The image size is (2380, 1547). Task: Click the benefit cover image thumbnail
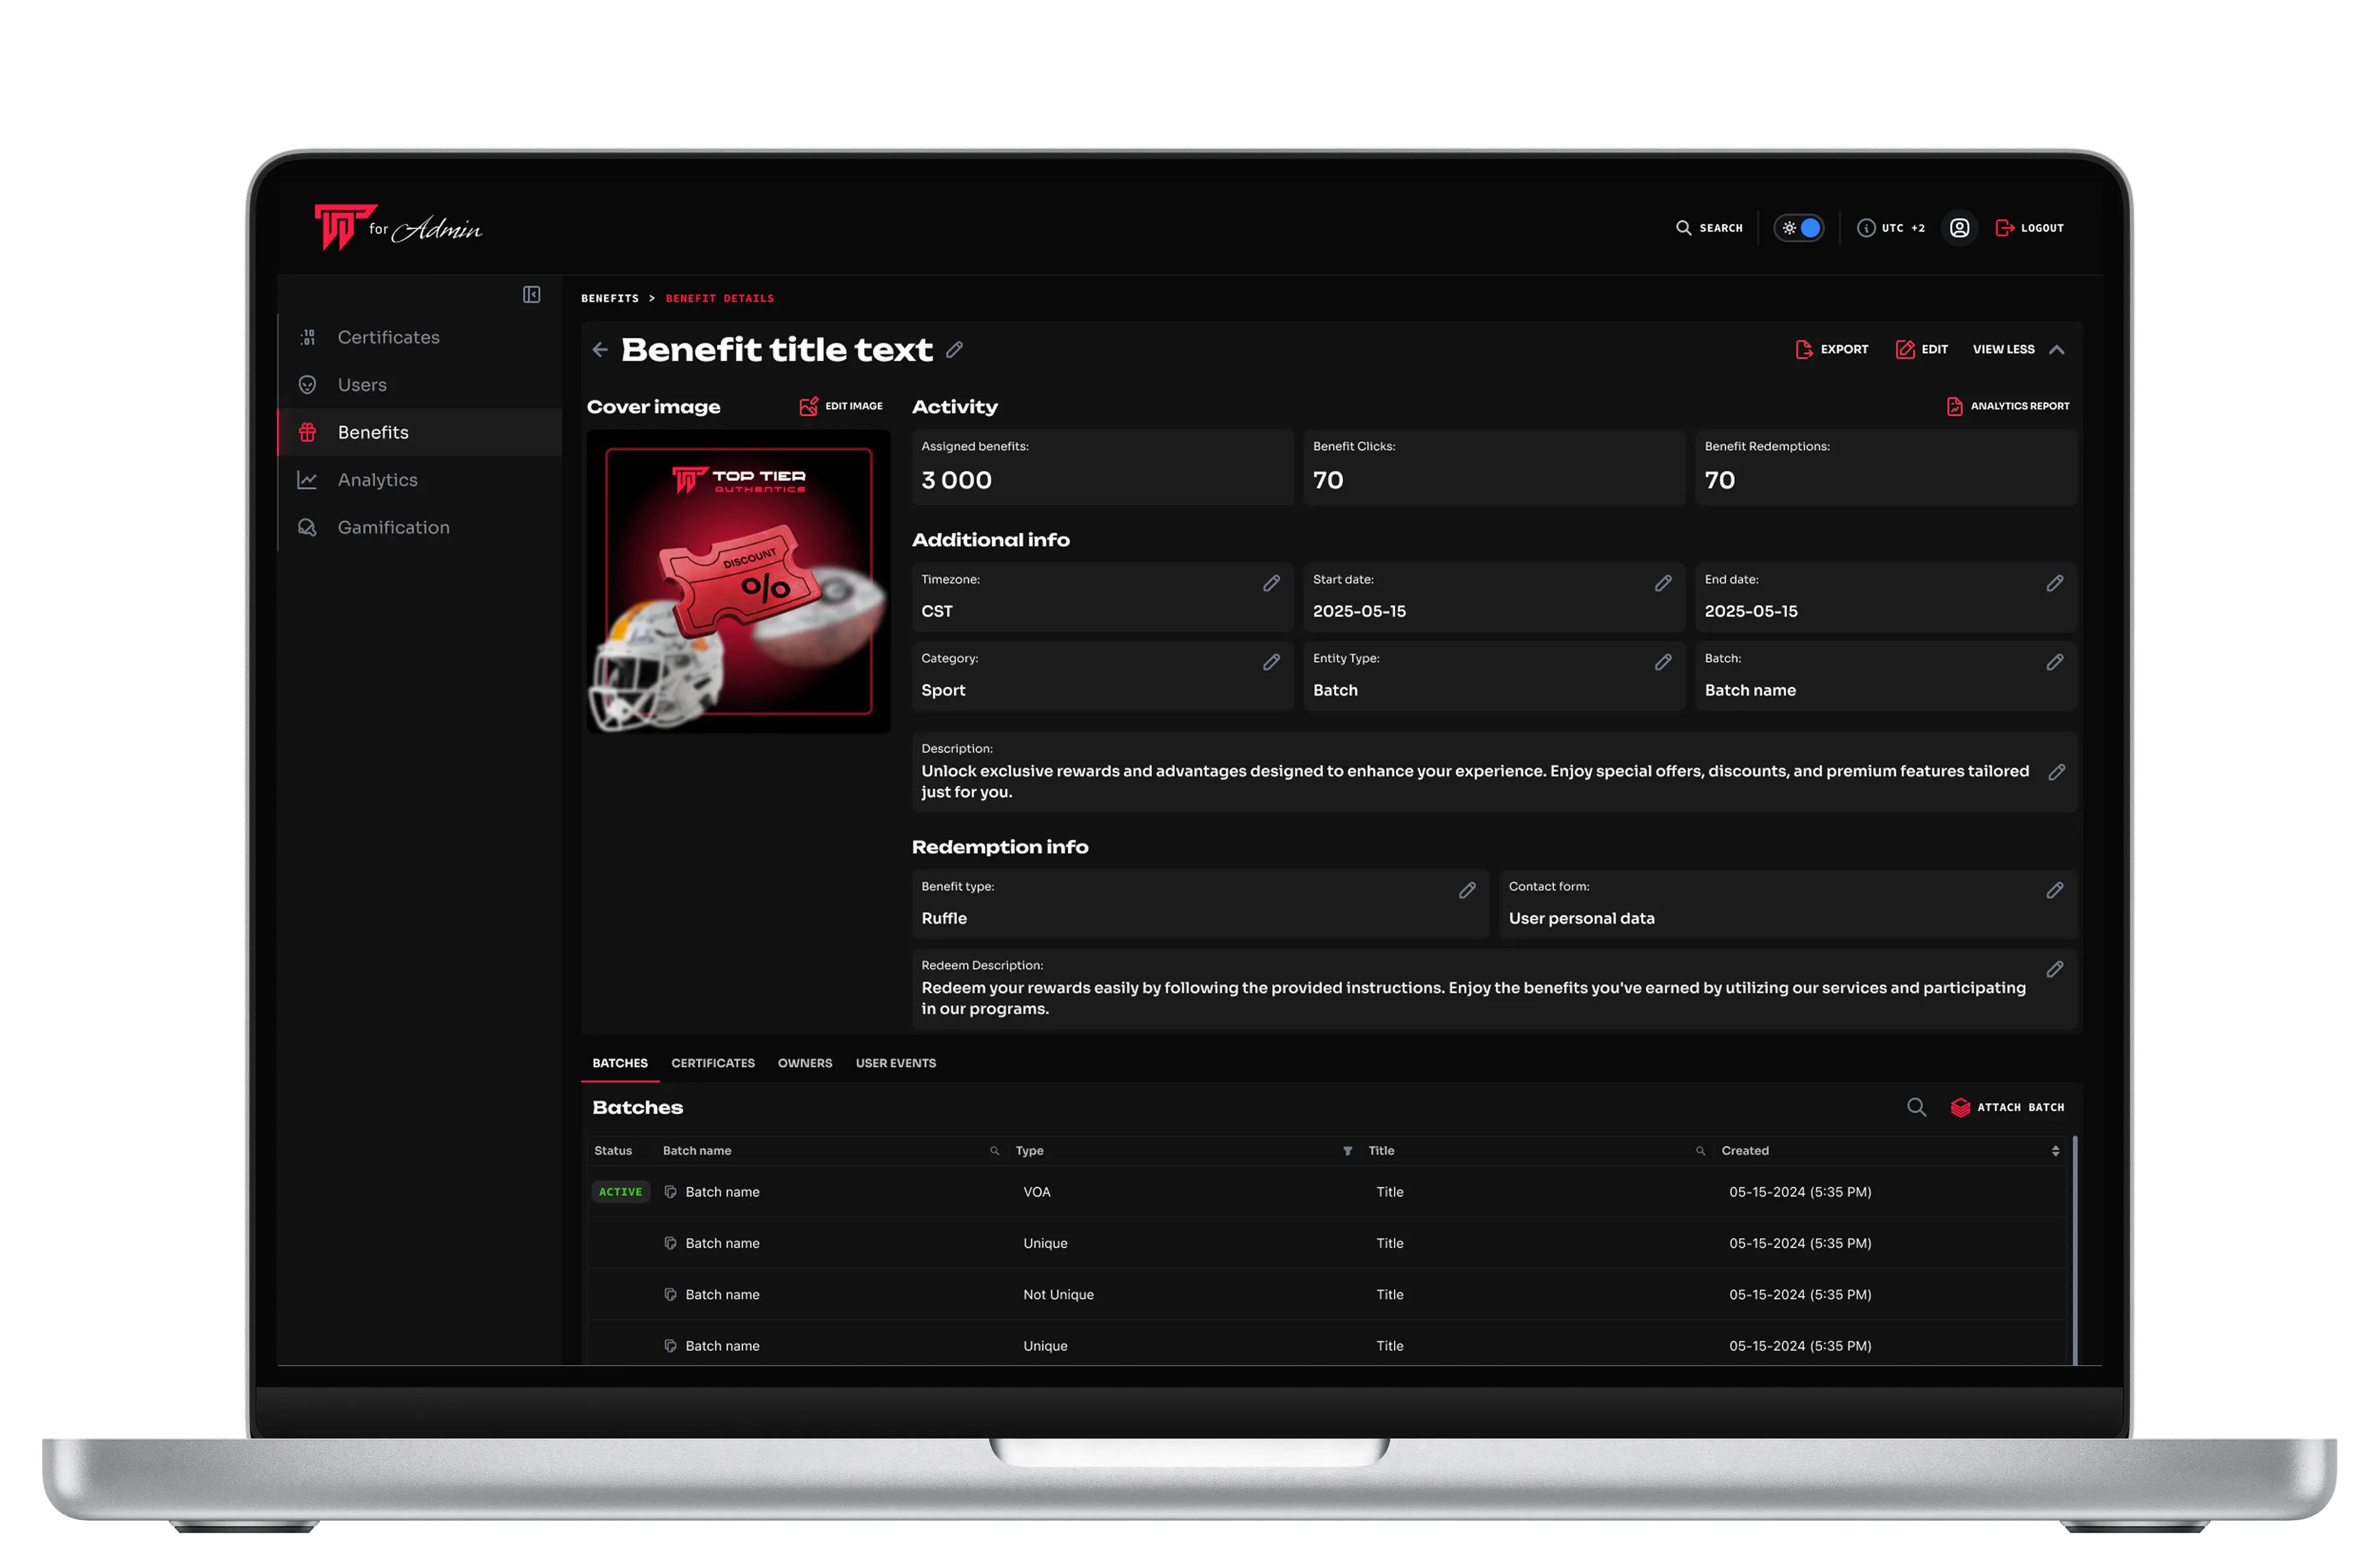click(x=738, y=582)
